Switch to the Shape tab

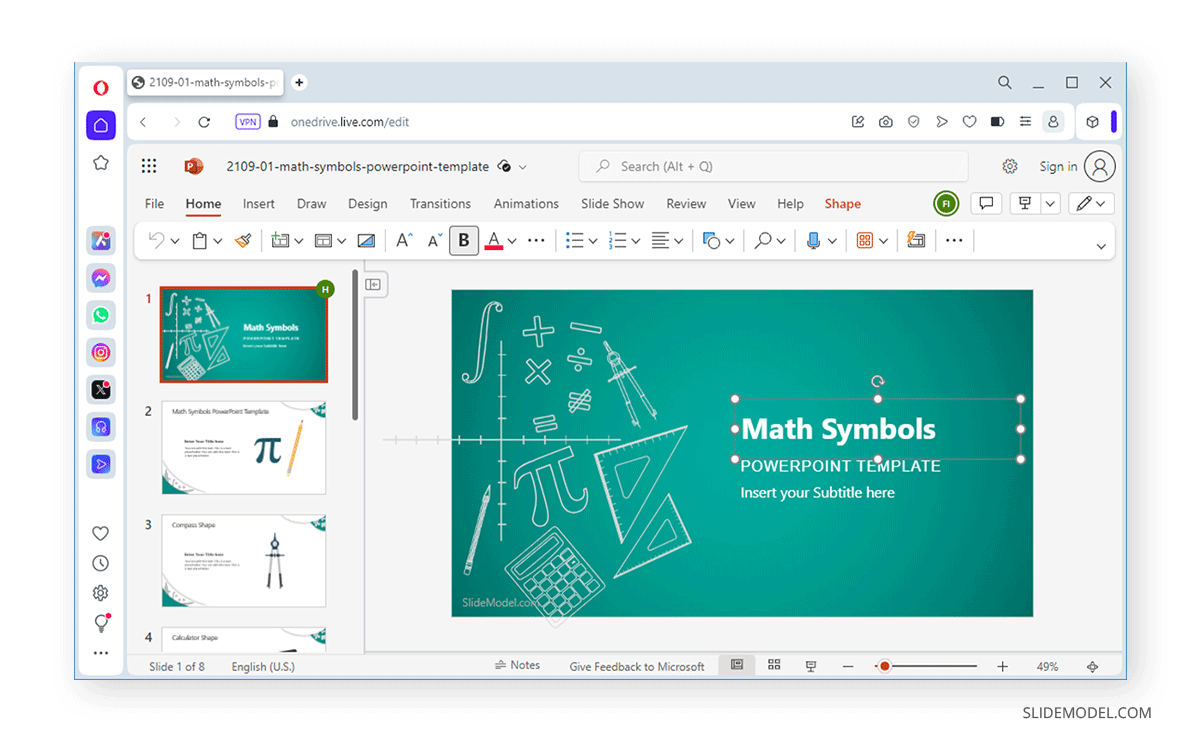pos(843,204)
